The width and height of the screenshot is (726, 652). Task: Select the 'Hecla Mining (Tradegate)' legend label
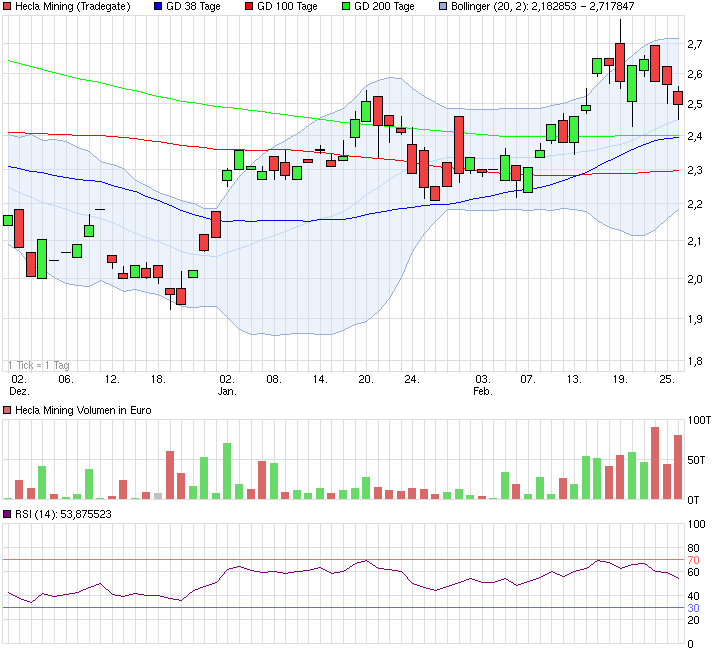pos(73,6)
